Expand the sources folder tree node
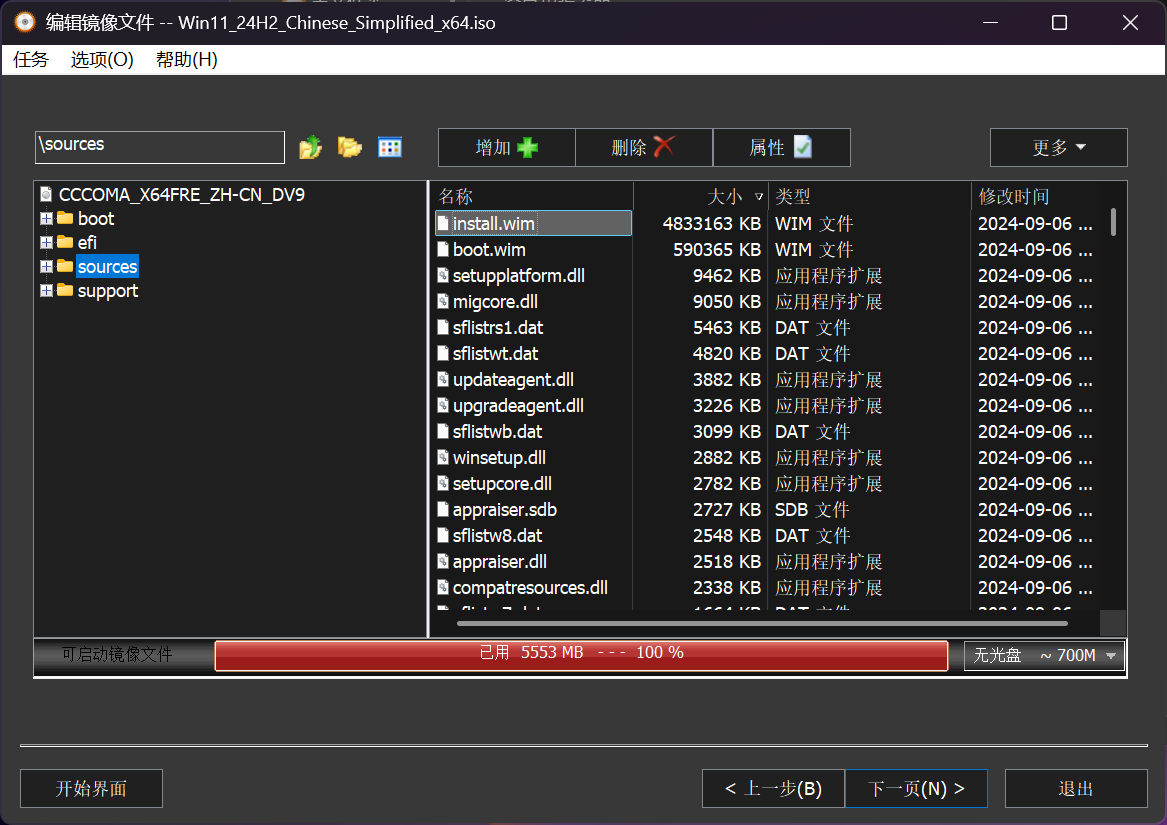The height and width of the screenshot is (825, 1167). point(46,267)
